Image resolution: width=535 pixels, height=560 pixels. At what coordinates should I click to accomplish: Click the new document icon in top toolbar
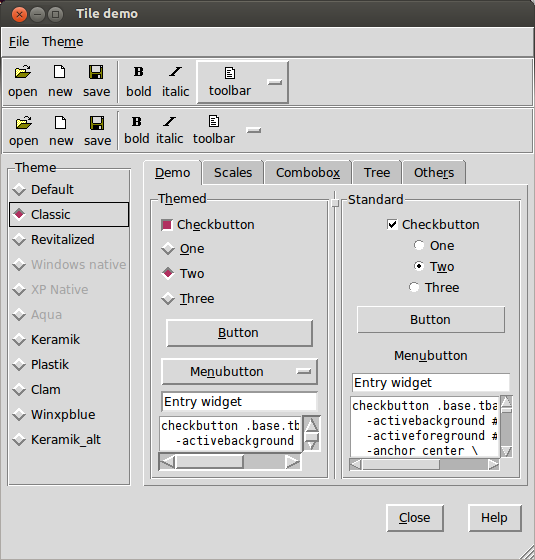click(60, 72)
